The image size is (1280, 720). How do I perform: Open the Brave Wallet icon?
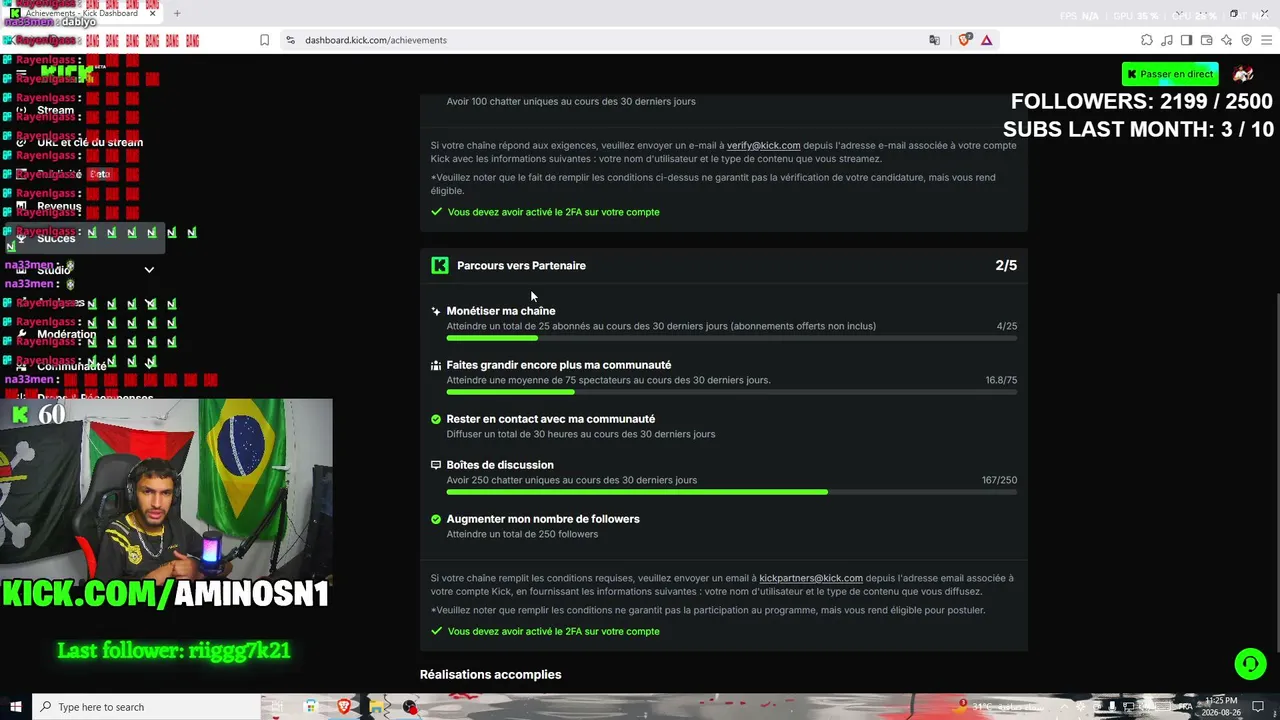pos(1206,40)
